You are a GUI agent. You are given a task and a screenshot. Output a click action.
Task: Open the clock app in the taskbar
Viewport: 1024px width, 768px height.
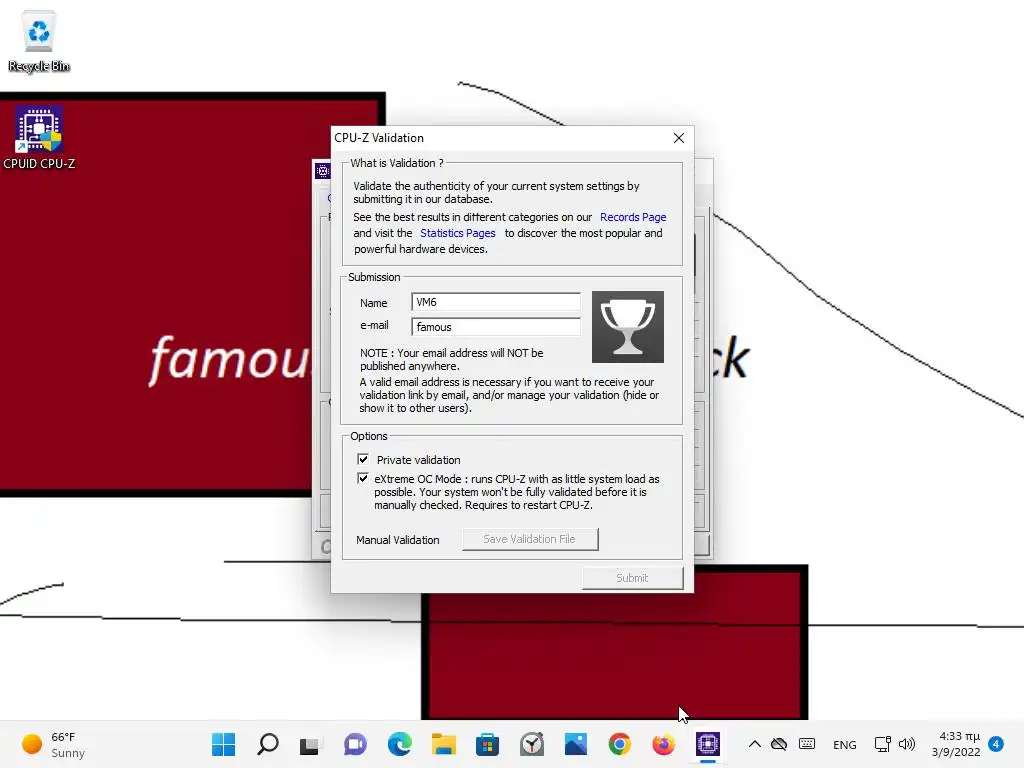[532, 744]
